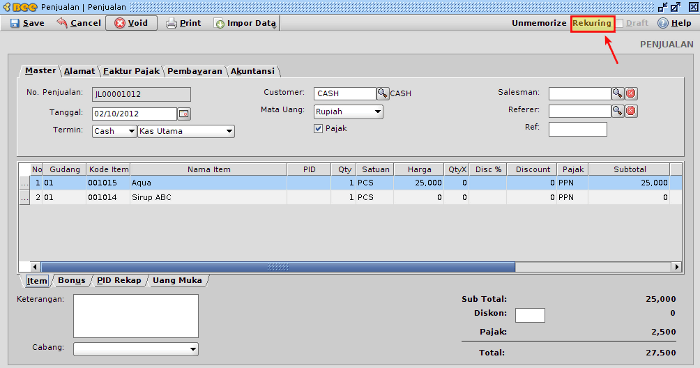The height and width of the screenshot is (368, 700).
Task: Toggle the Draft checkbox
Action: 620,23
